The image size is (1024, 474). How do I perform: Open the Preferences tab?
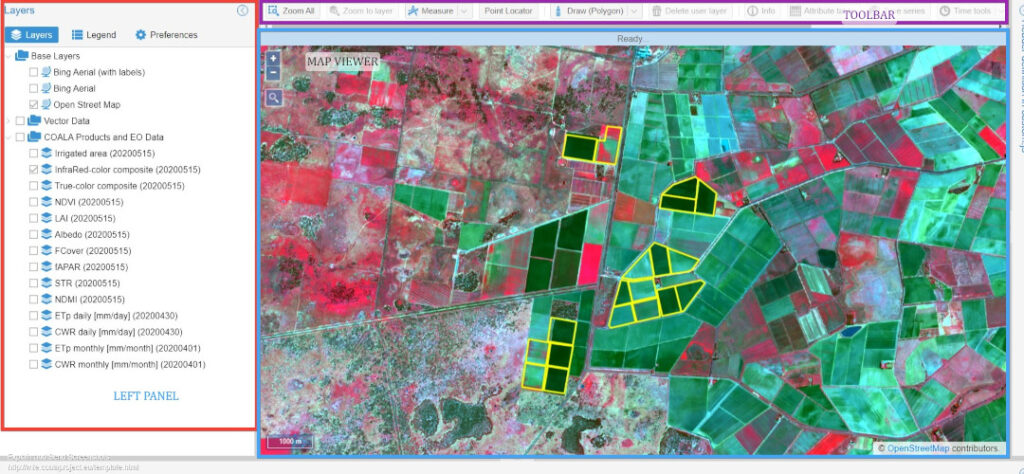click(x=166, y=35)
